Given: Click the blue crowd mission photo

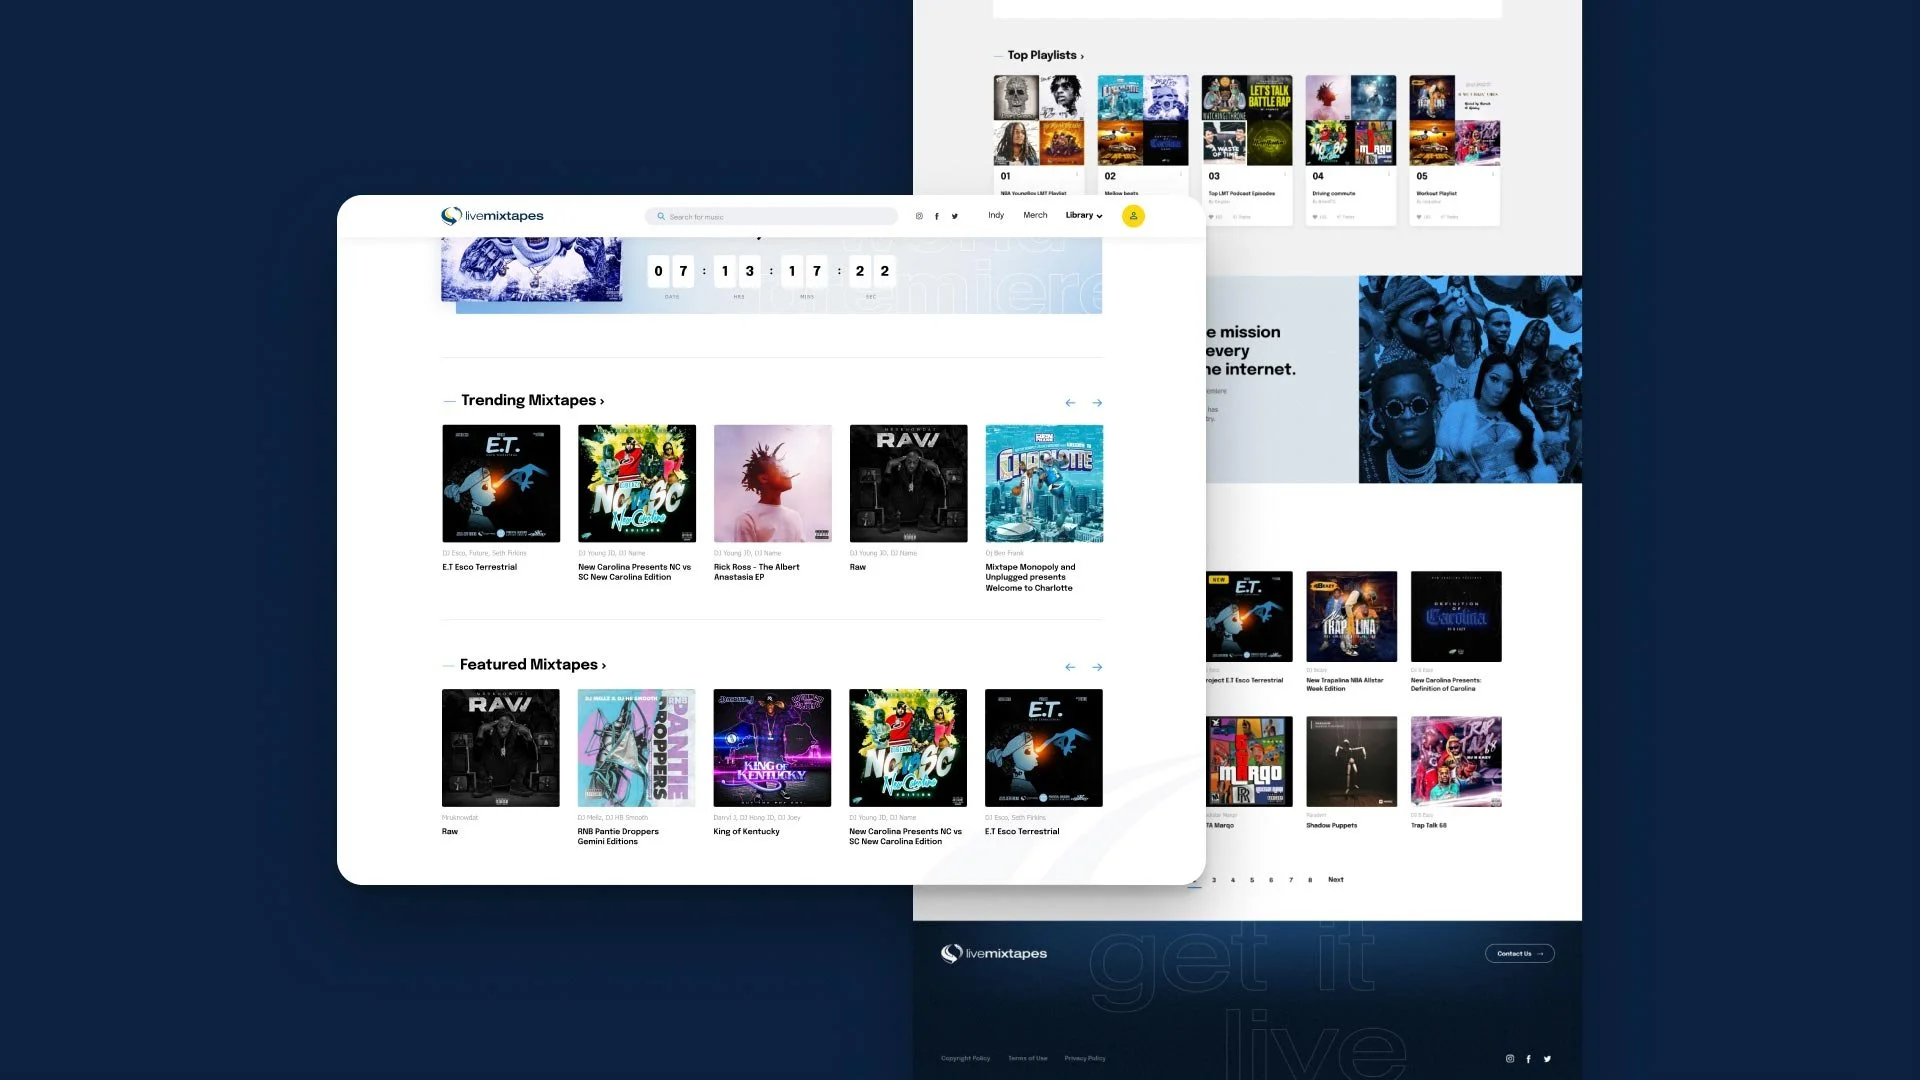Looking at the screenshot, I should [x=1470, y=379].
